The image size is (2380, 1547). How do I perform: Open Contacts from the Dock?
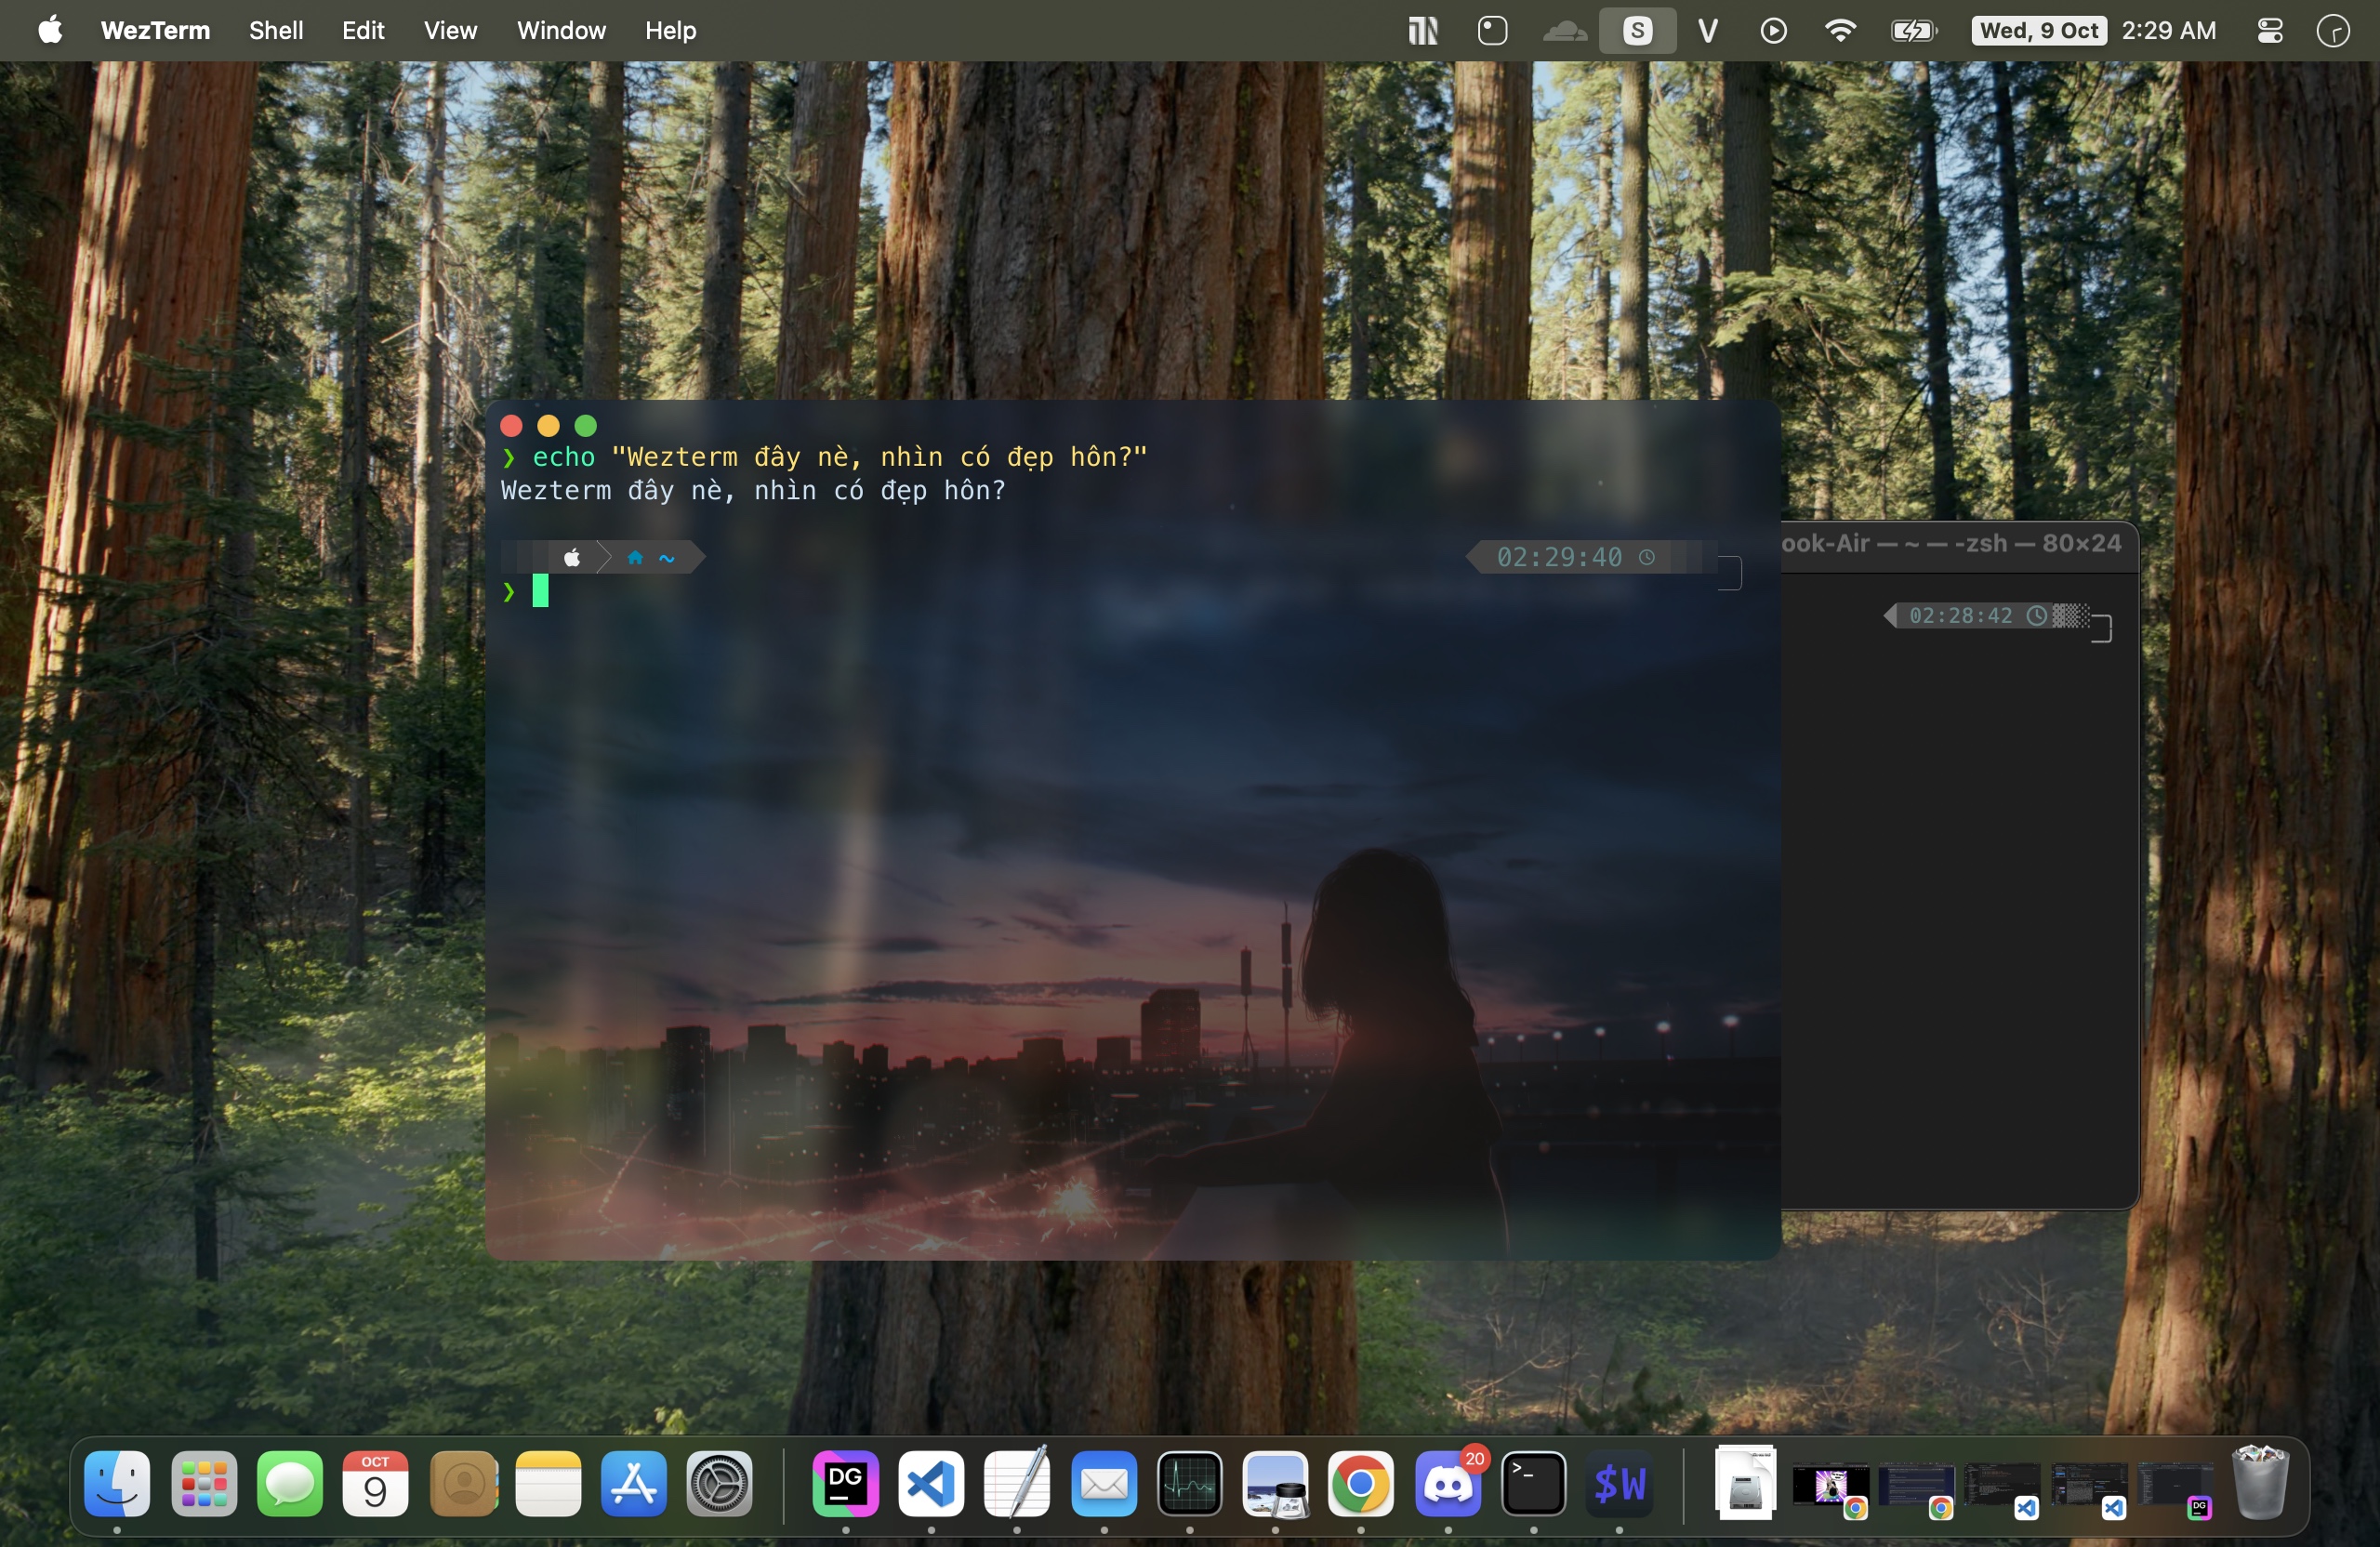[x=464, y=1483]
